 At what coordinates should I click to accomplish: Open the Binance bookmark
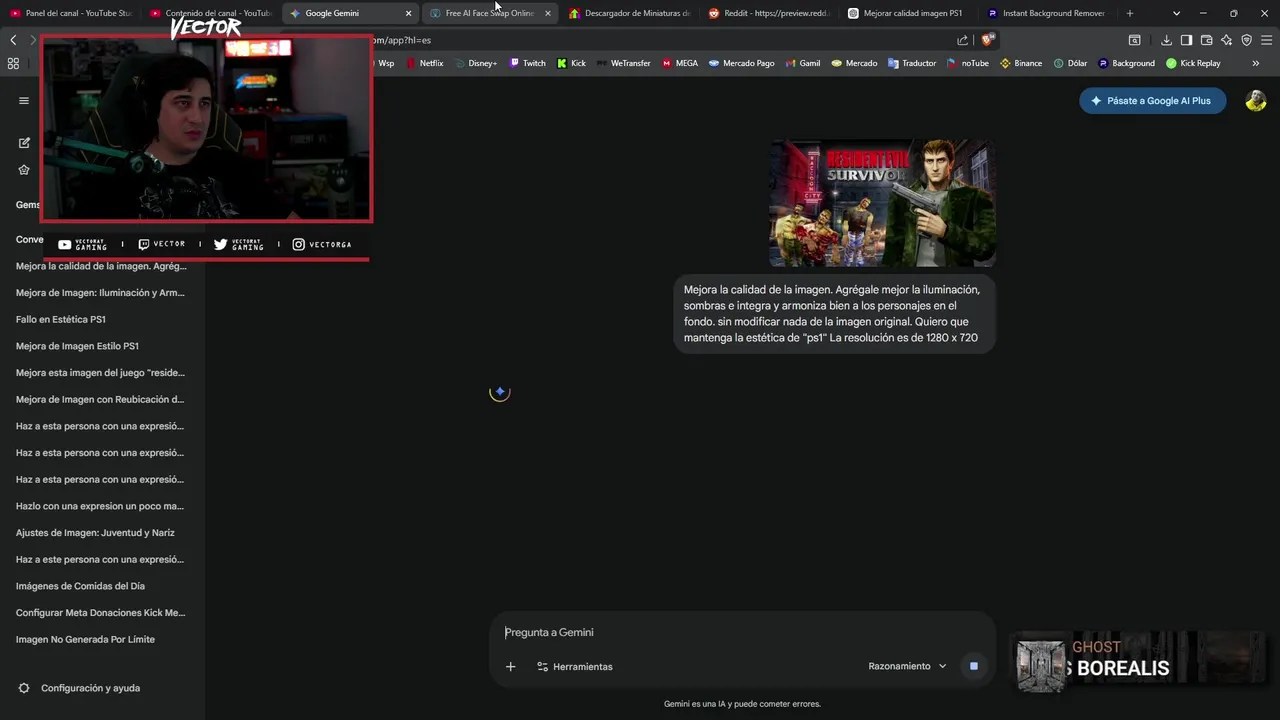1021,63
